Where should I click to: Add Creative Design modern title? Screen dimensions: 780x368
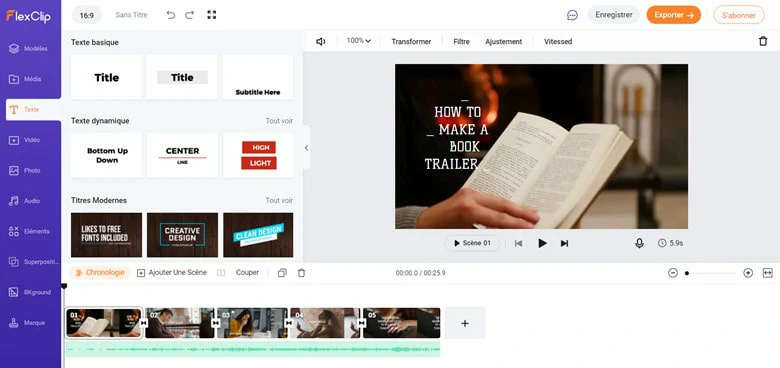coord(182,235)
